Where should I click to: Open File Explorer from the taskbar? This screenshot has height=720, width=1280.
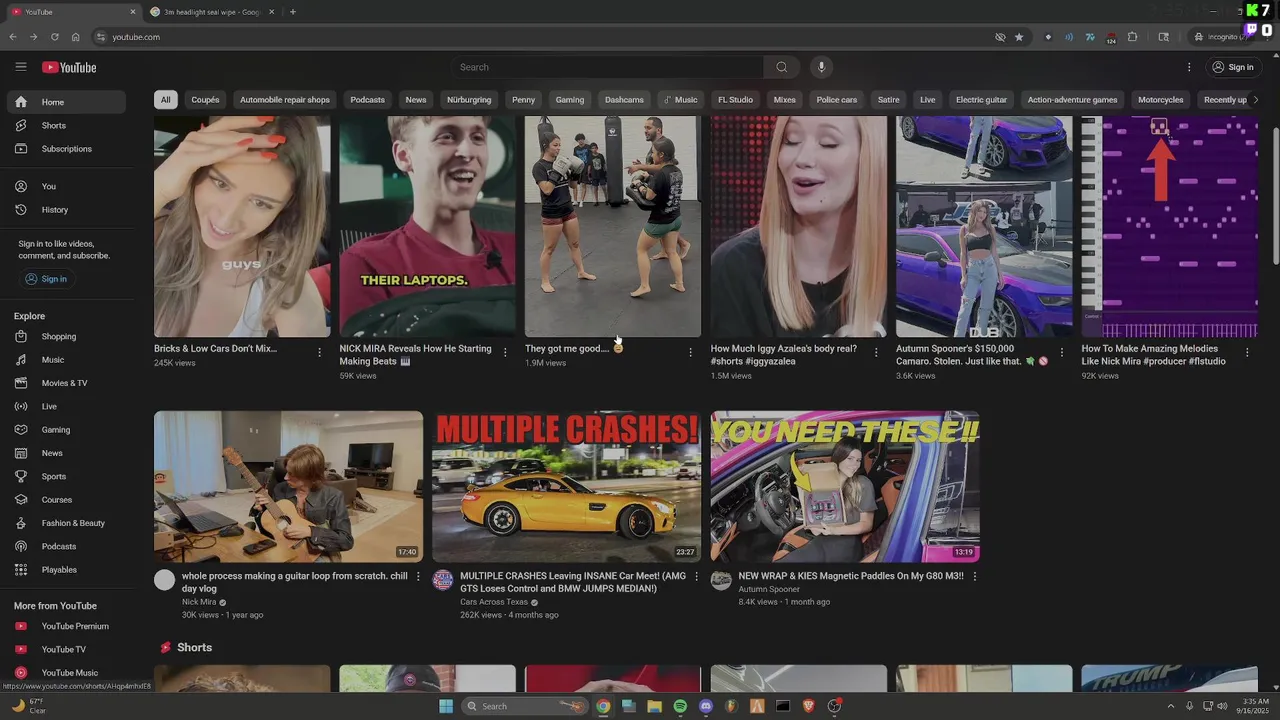654,706
